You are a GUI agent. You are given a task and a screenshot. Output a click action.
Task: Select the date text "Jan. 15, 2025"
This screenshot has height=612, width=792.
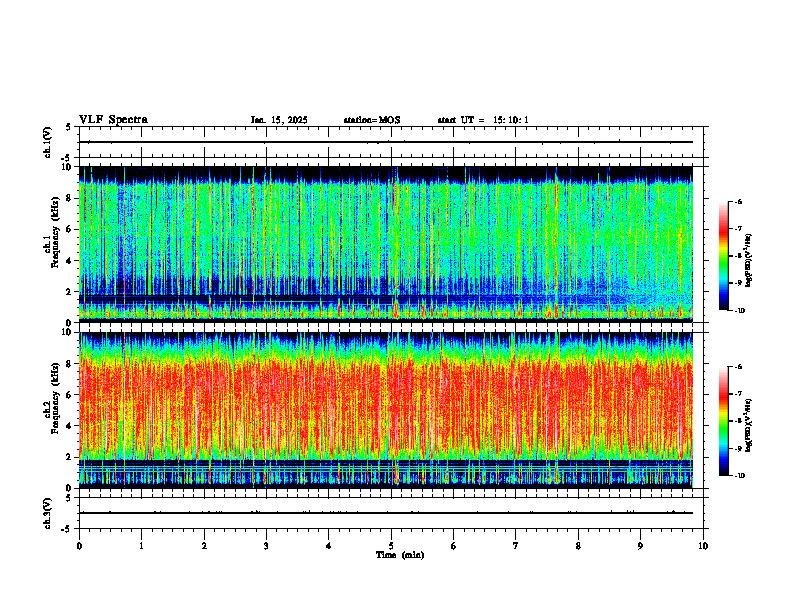pos(279,120)
